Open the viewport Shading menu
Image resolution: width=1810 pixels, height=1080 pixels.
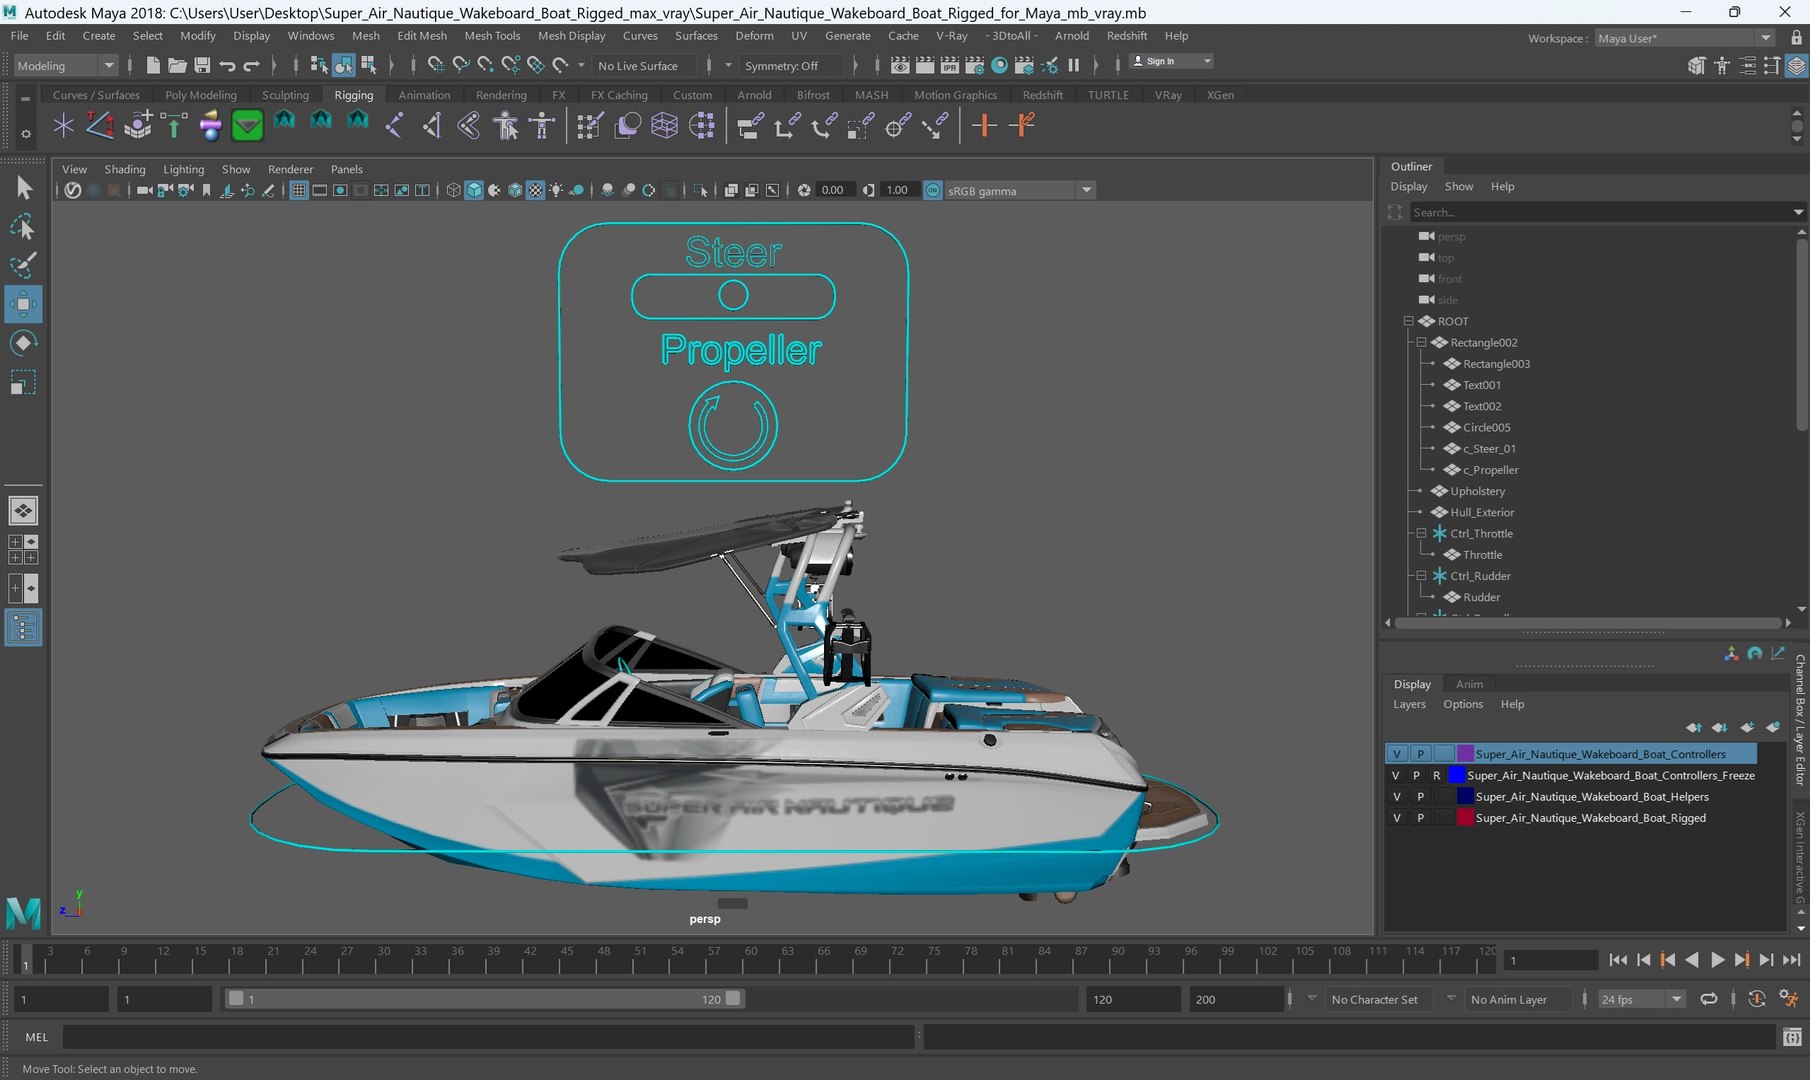125,169
